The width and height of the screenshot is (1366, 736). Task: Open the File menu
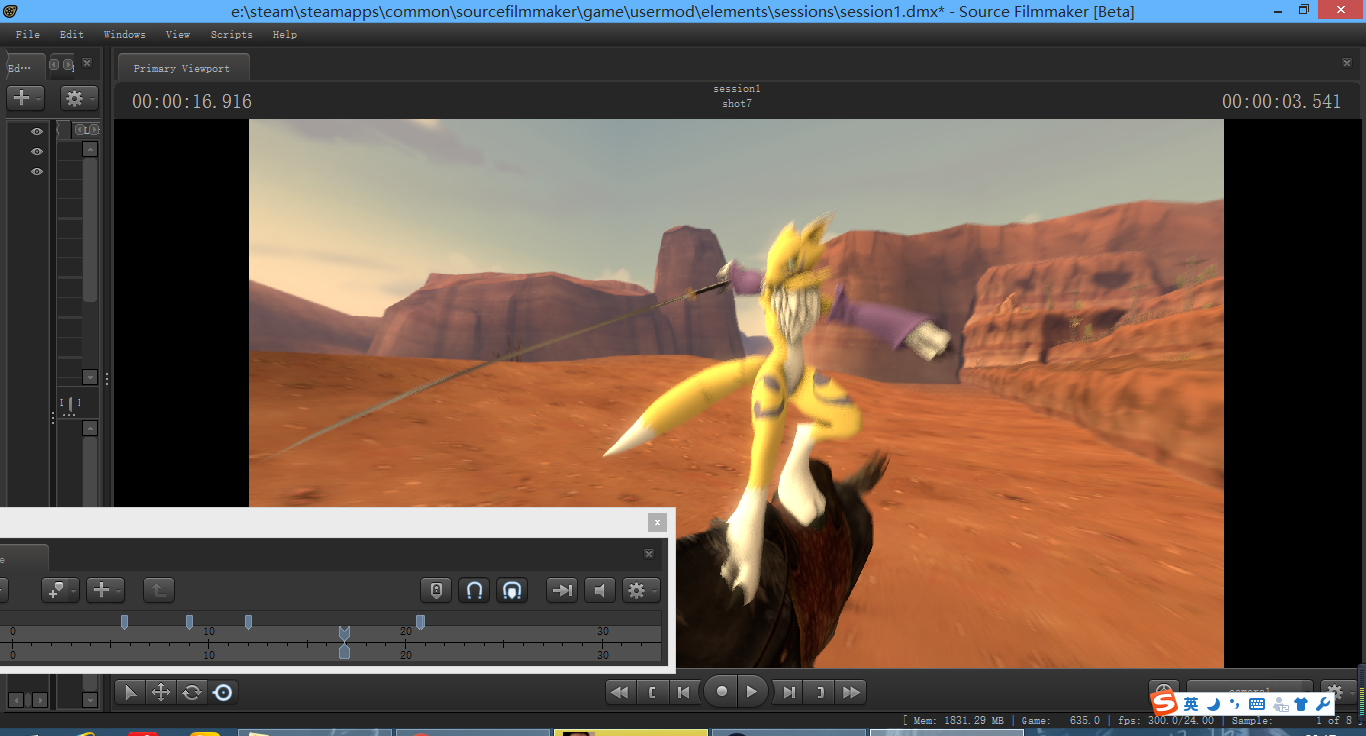tap(27, 34)
